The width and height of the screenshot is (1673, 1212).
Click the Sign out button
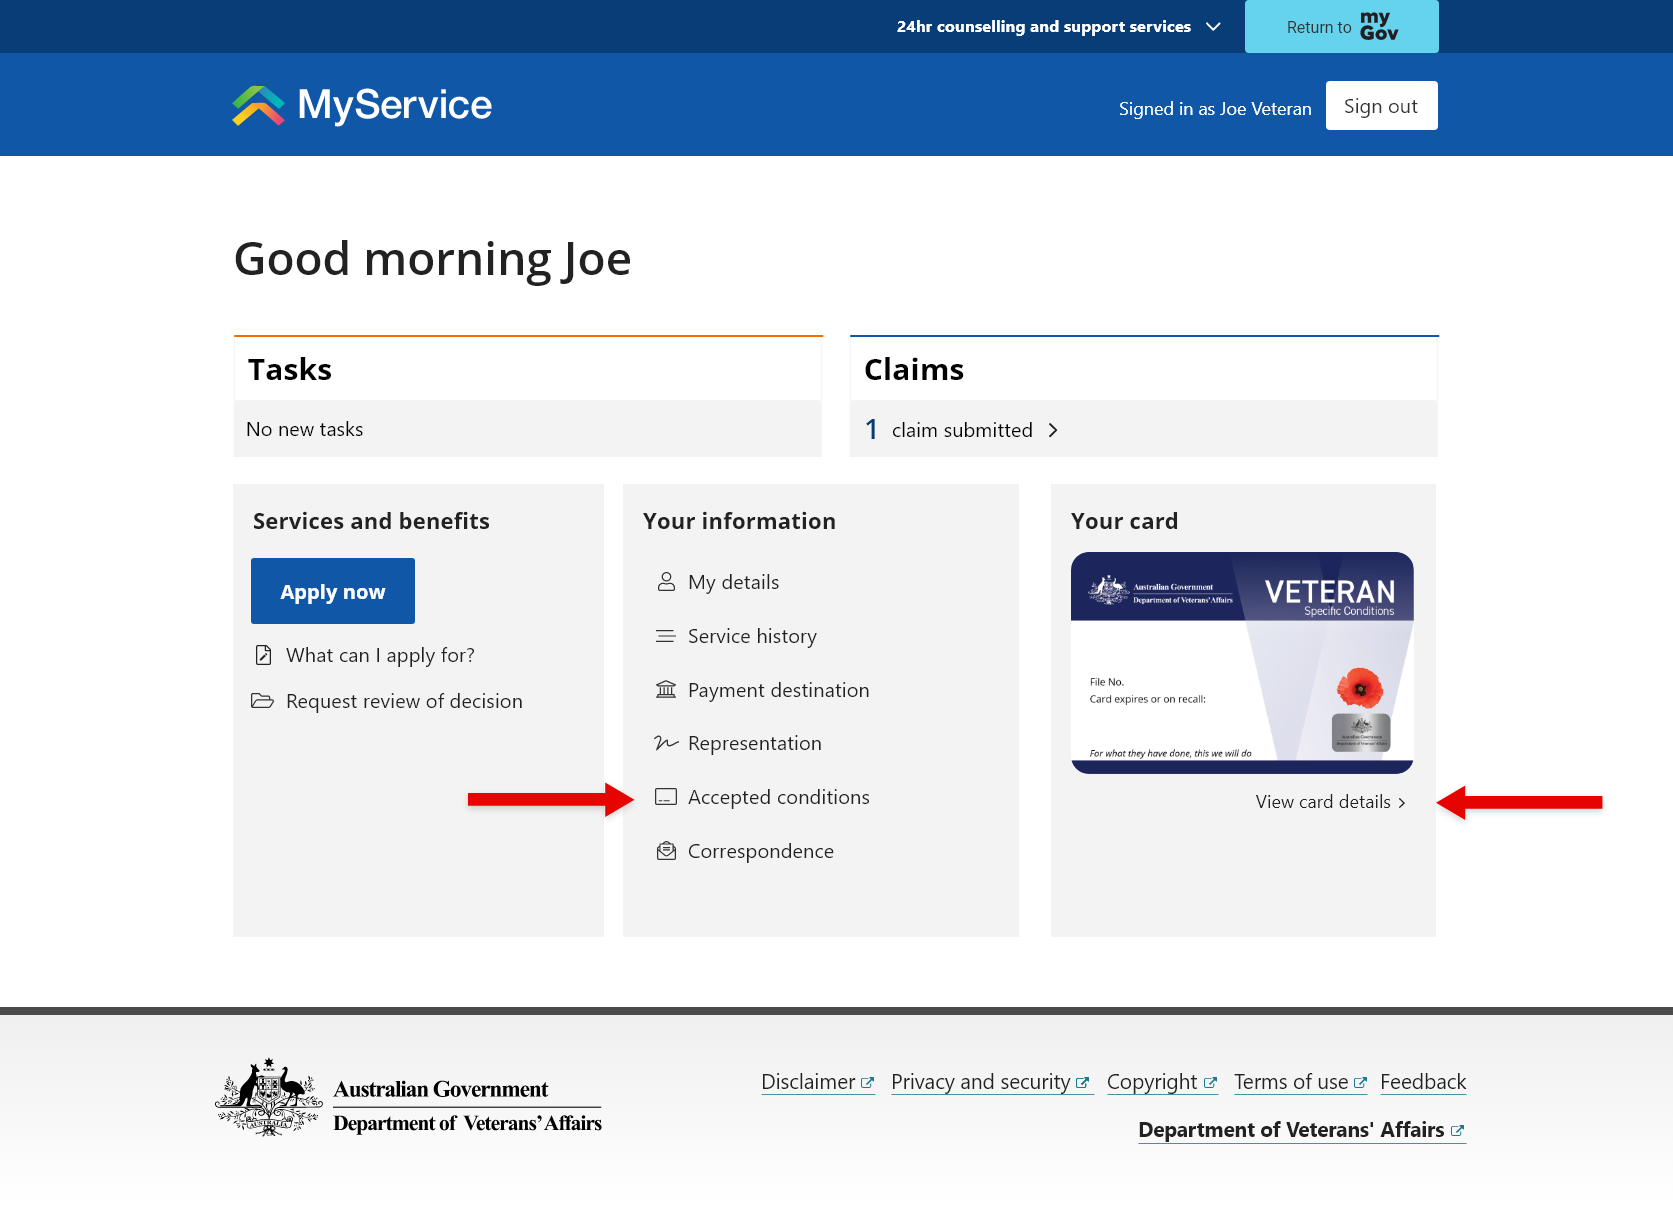(1381, 106)
